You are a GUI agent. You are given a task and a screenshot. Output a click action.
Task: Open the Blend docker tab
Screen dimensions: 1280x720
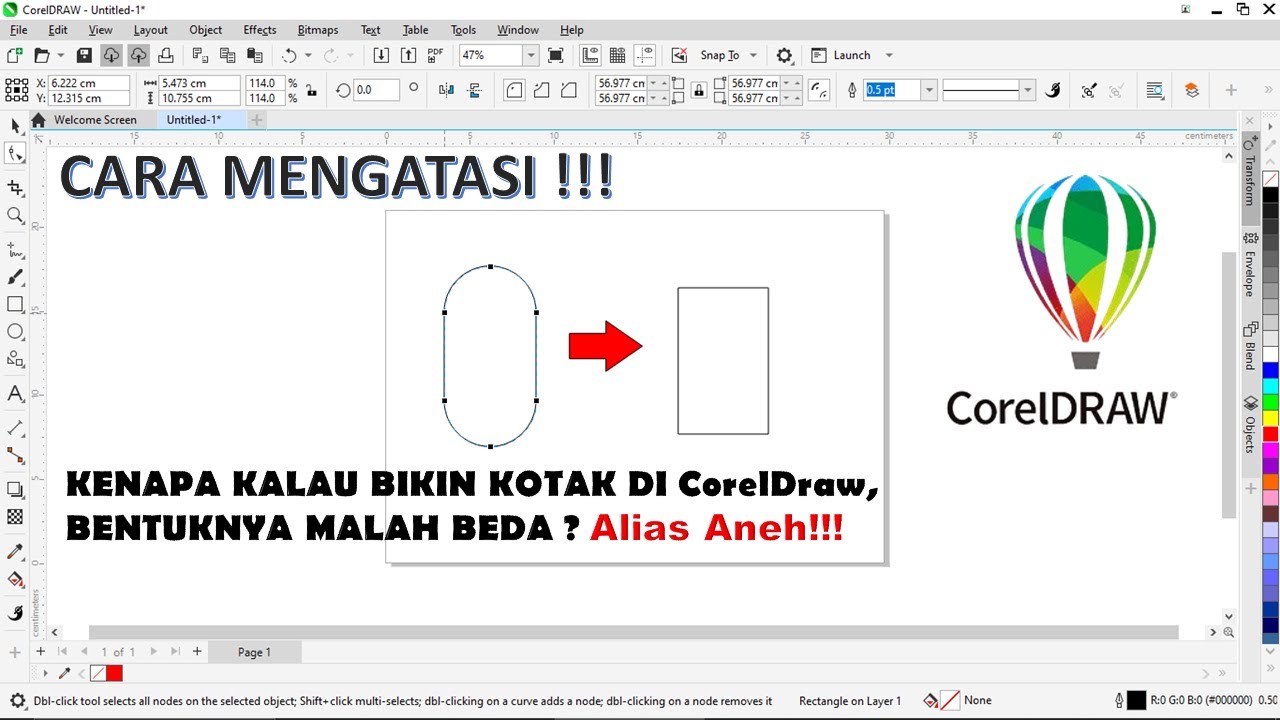pyautogui.click(x=1250, y=346)
